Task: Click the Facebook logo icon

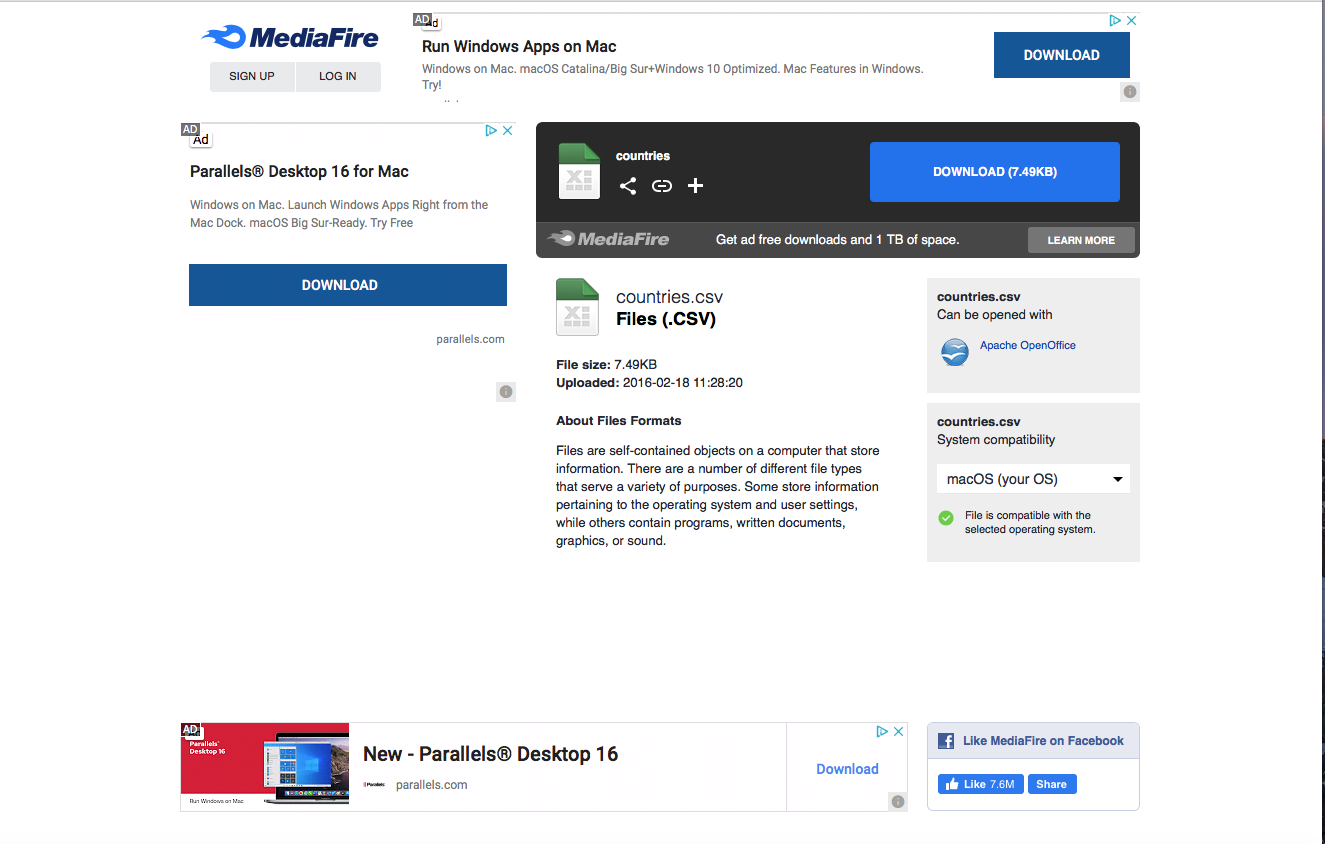Action: (946, 741)
